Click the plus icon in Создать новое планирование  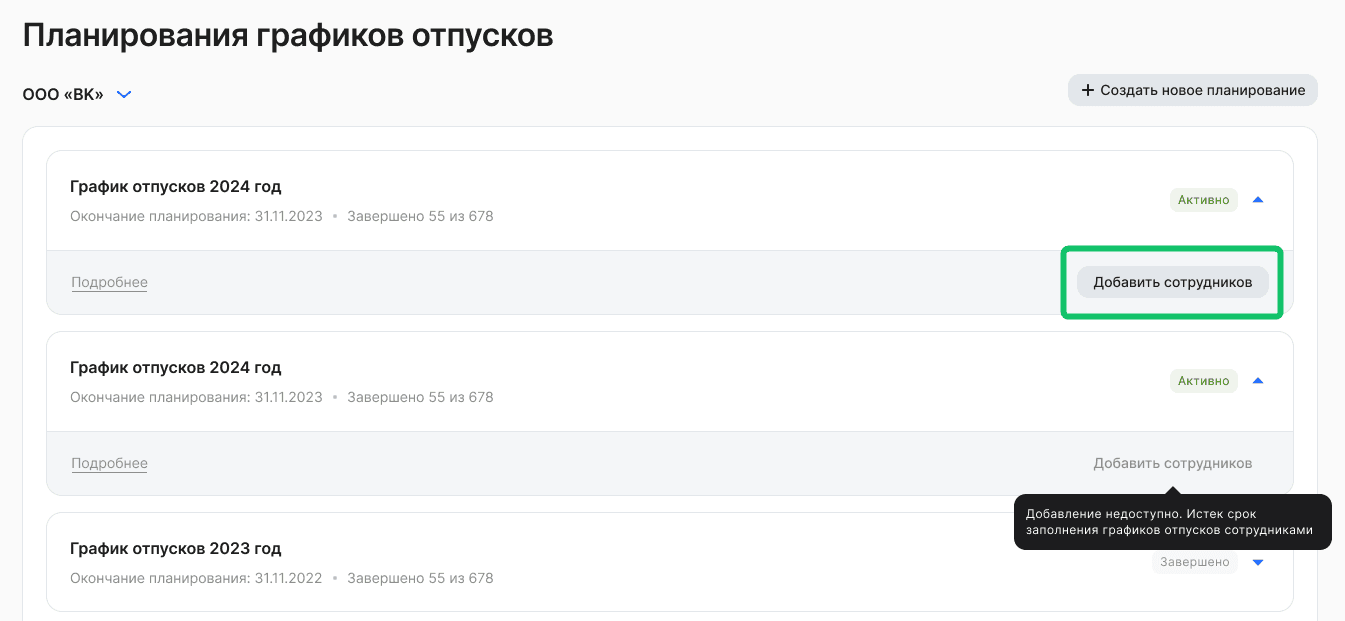1088,90
